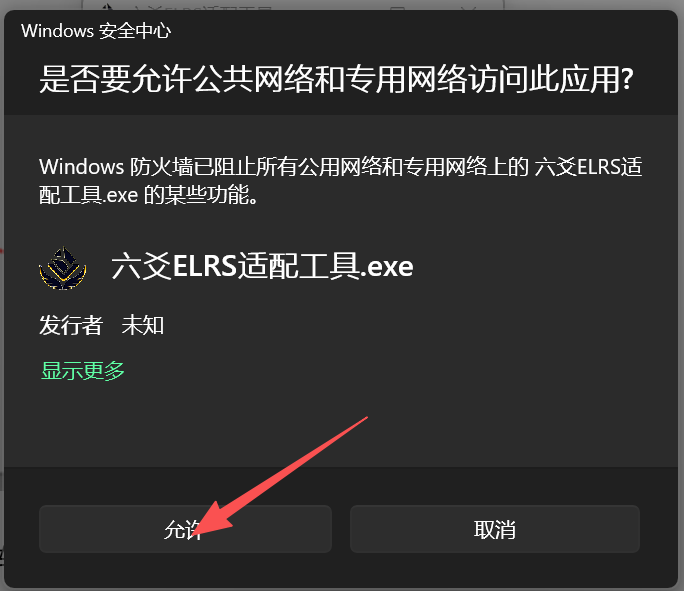Select the 六爻ELRS适配工具.exe app name
This screenshot has height=591, width=684.
coord(262,266)
